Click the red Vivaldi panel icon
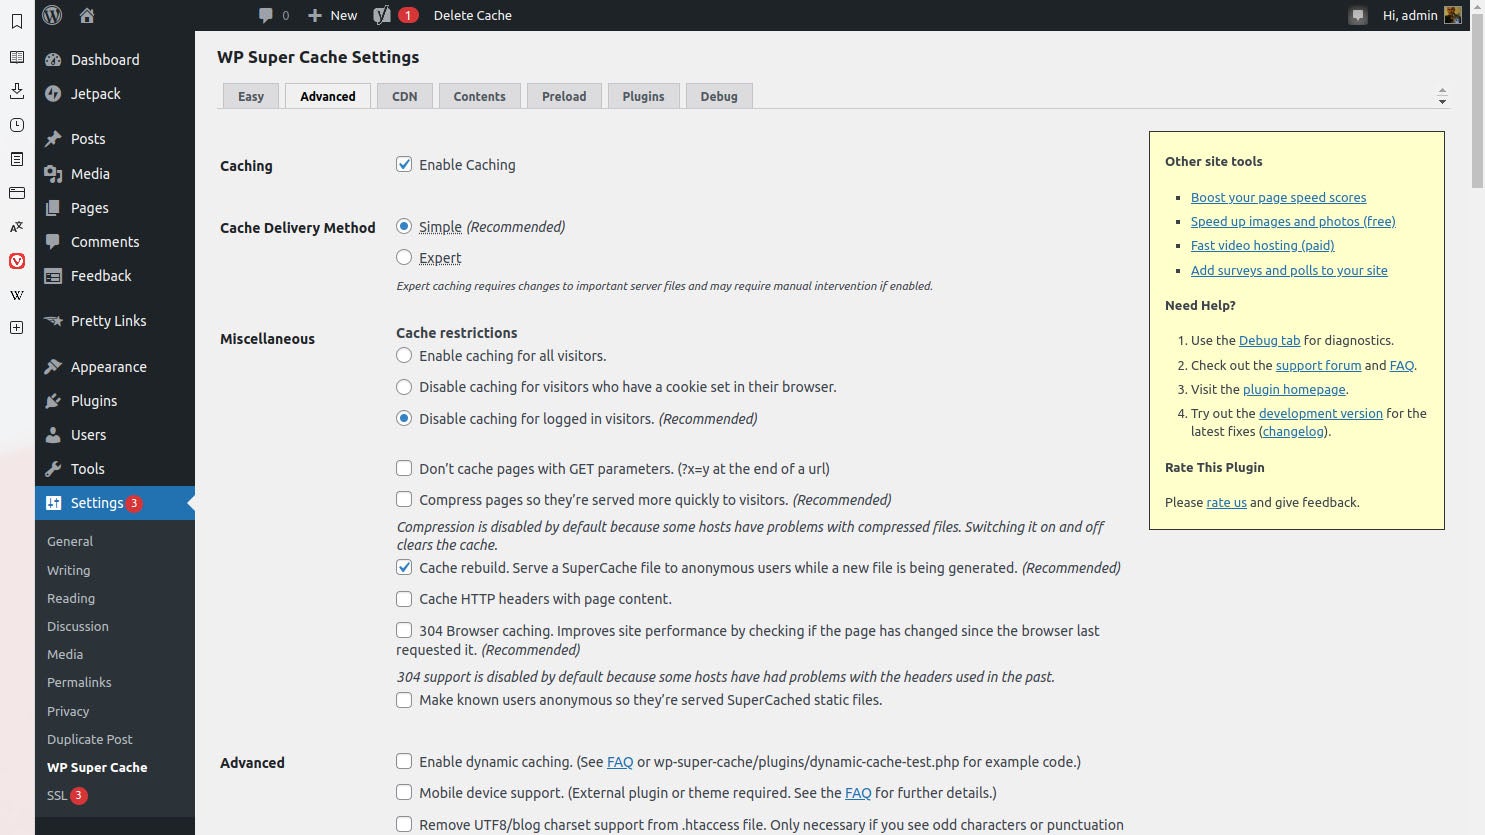The height and width of the screenshot is (835, 1485). click(x=17, y=261)
